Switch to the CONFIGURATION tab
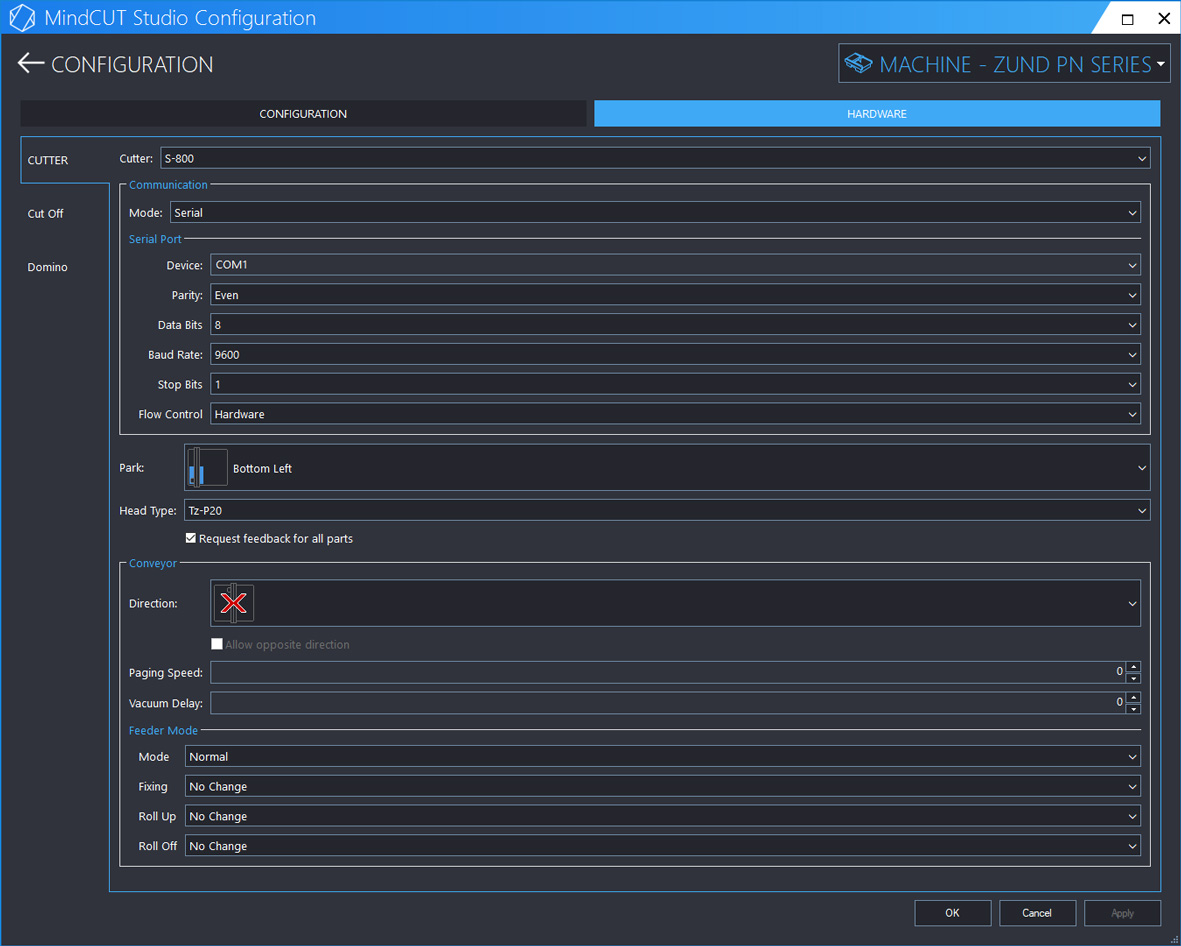The height and width of the screenshot is (946, 1181). click(303, 114)
